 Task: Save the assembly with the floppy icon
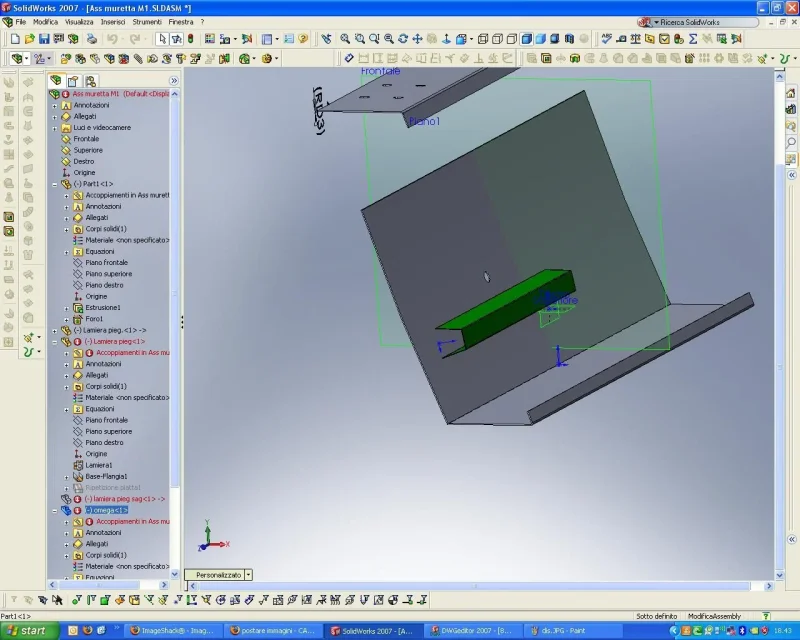click(x=44, y=39)
